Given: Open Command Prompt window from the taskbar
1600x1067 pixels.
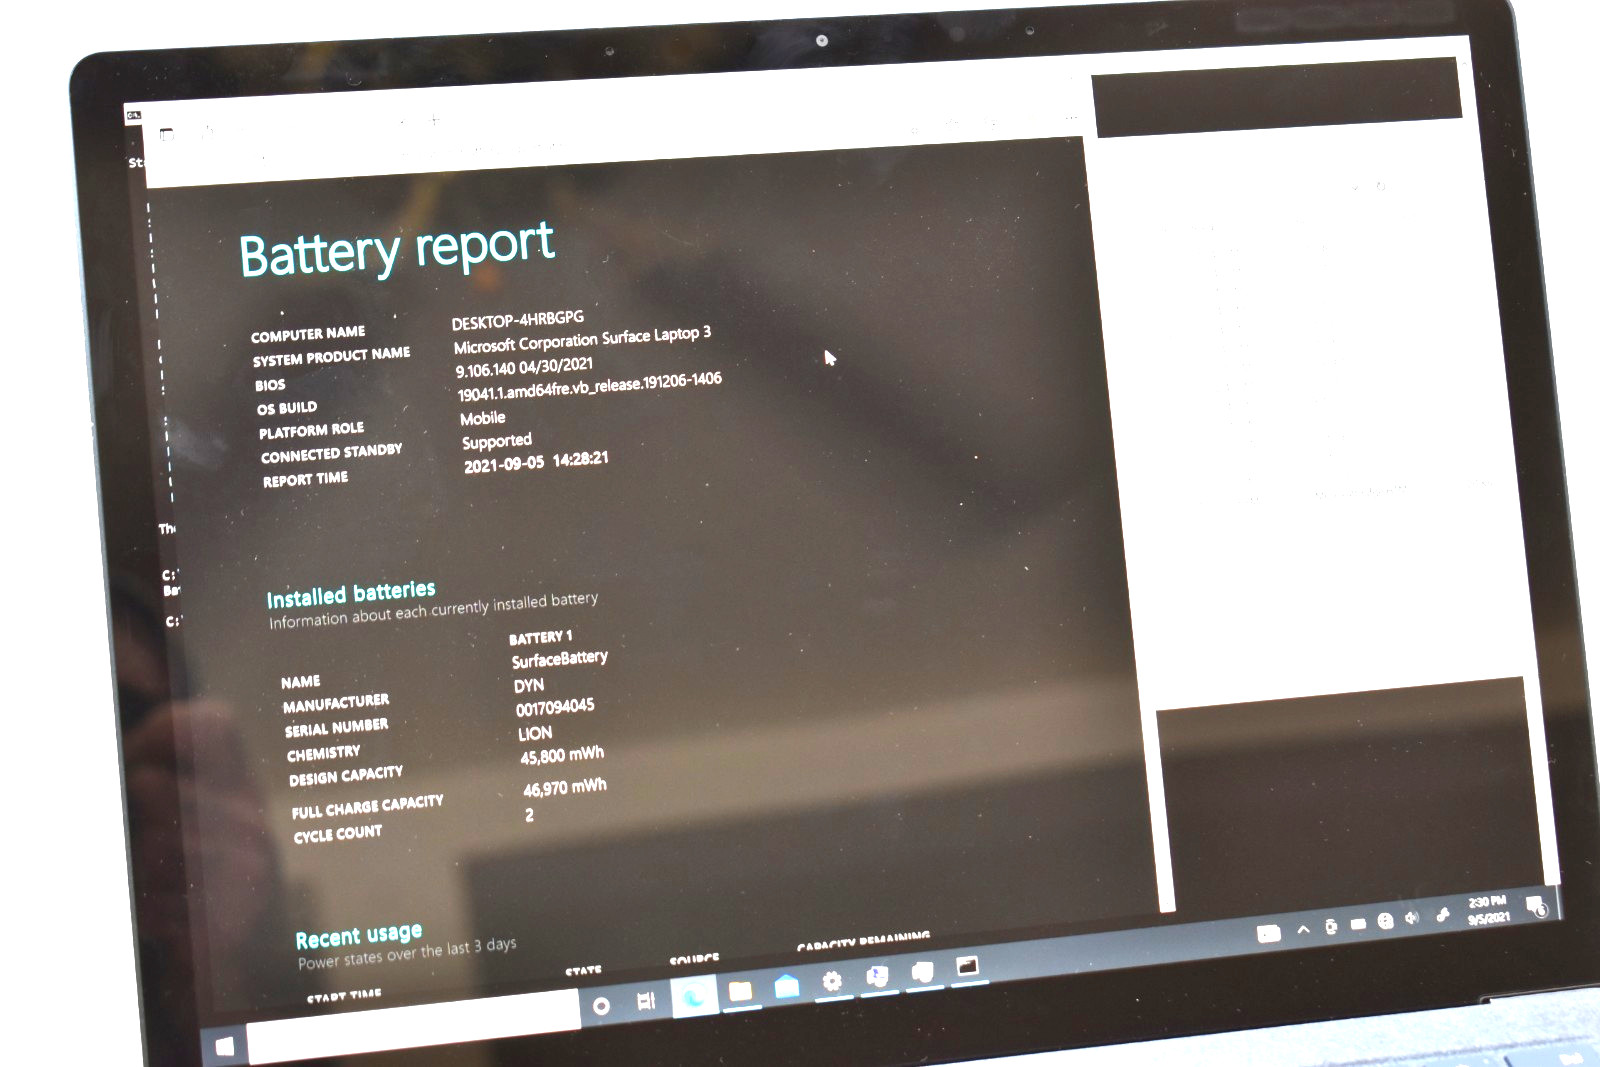Looking at the screenshot, I should click(967, 966).
